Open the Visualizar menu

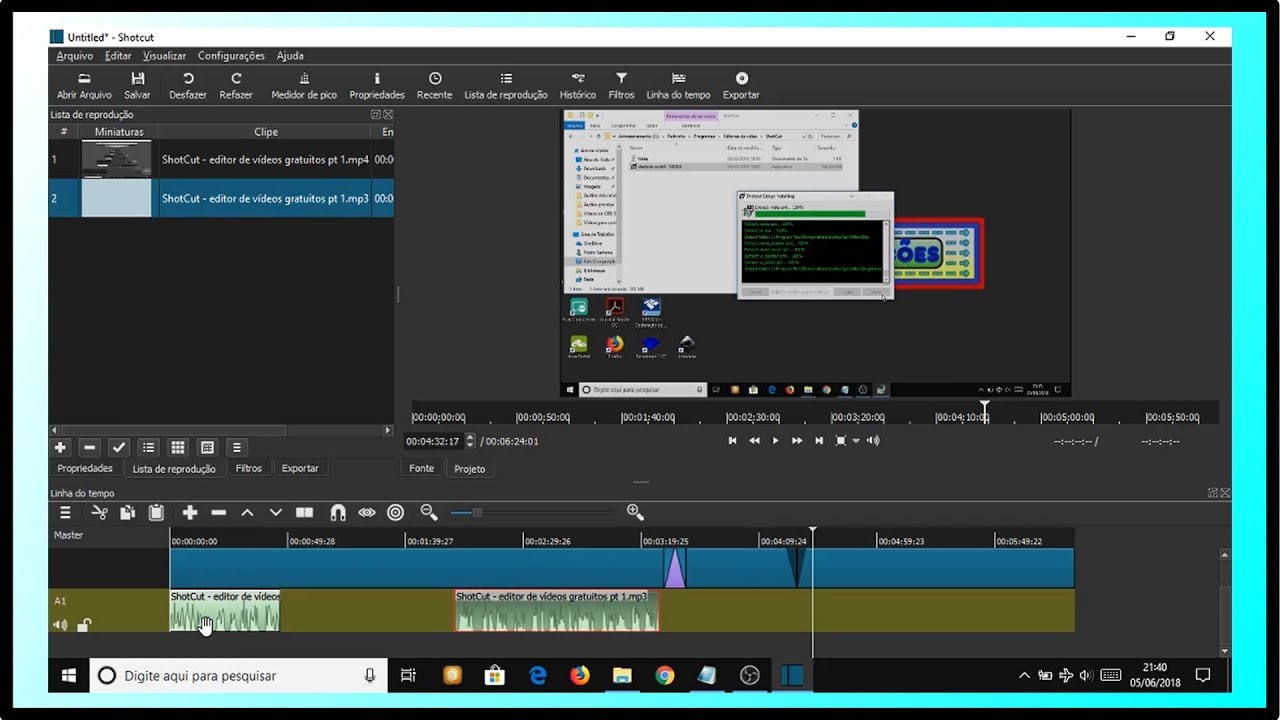[x=164, y=56]
